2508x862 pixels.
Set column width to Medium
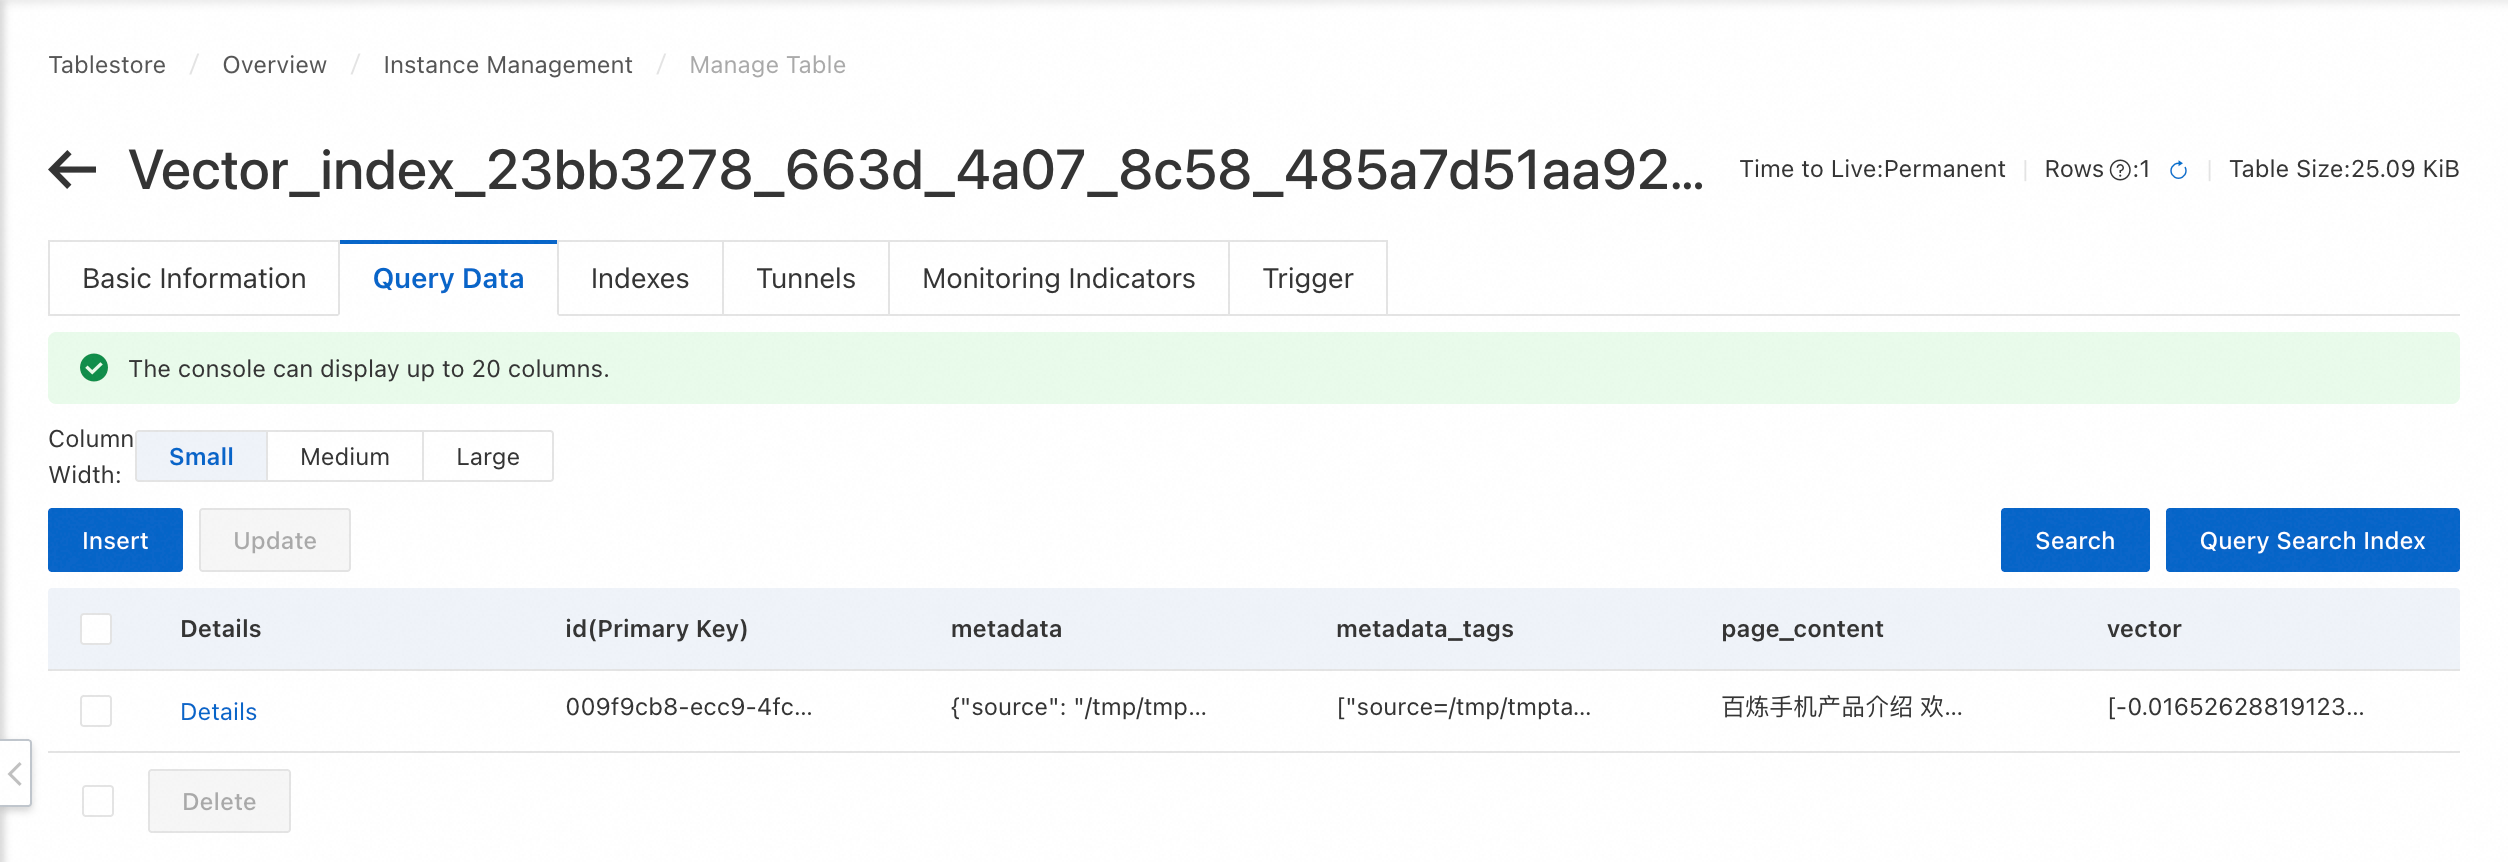344,456
